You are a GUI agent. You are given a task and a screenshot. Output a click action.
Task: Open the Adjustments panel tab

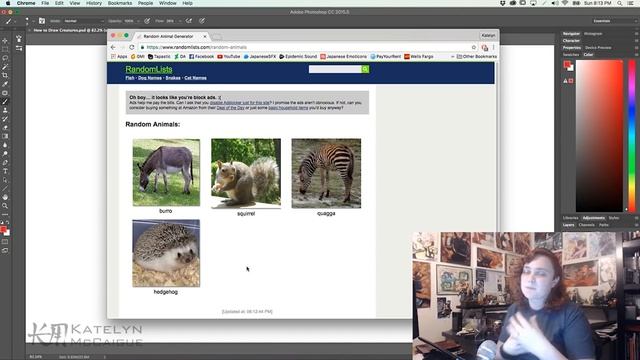click(593, 218)
